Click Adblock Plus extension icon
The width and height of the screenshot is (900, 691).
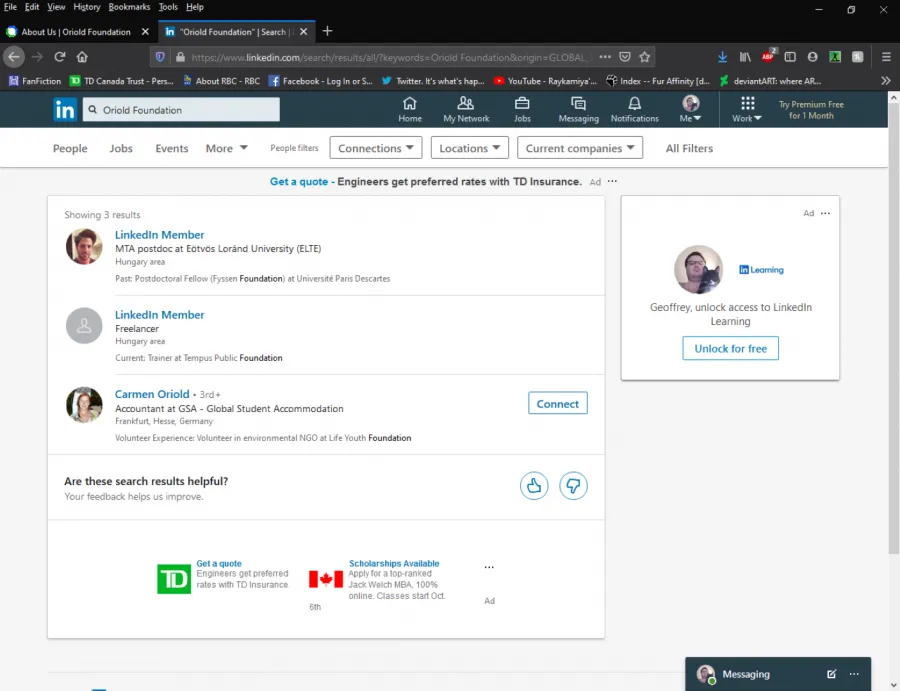click(x=768, y=56)
